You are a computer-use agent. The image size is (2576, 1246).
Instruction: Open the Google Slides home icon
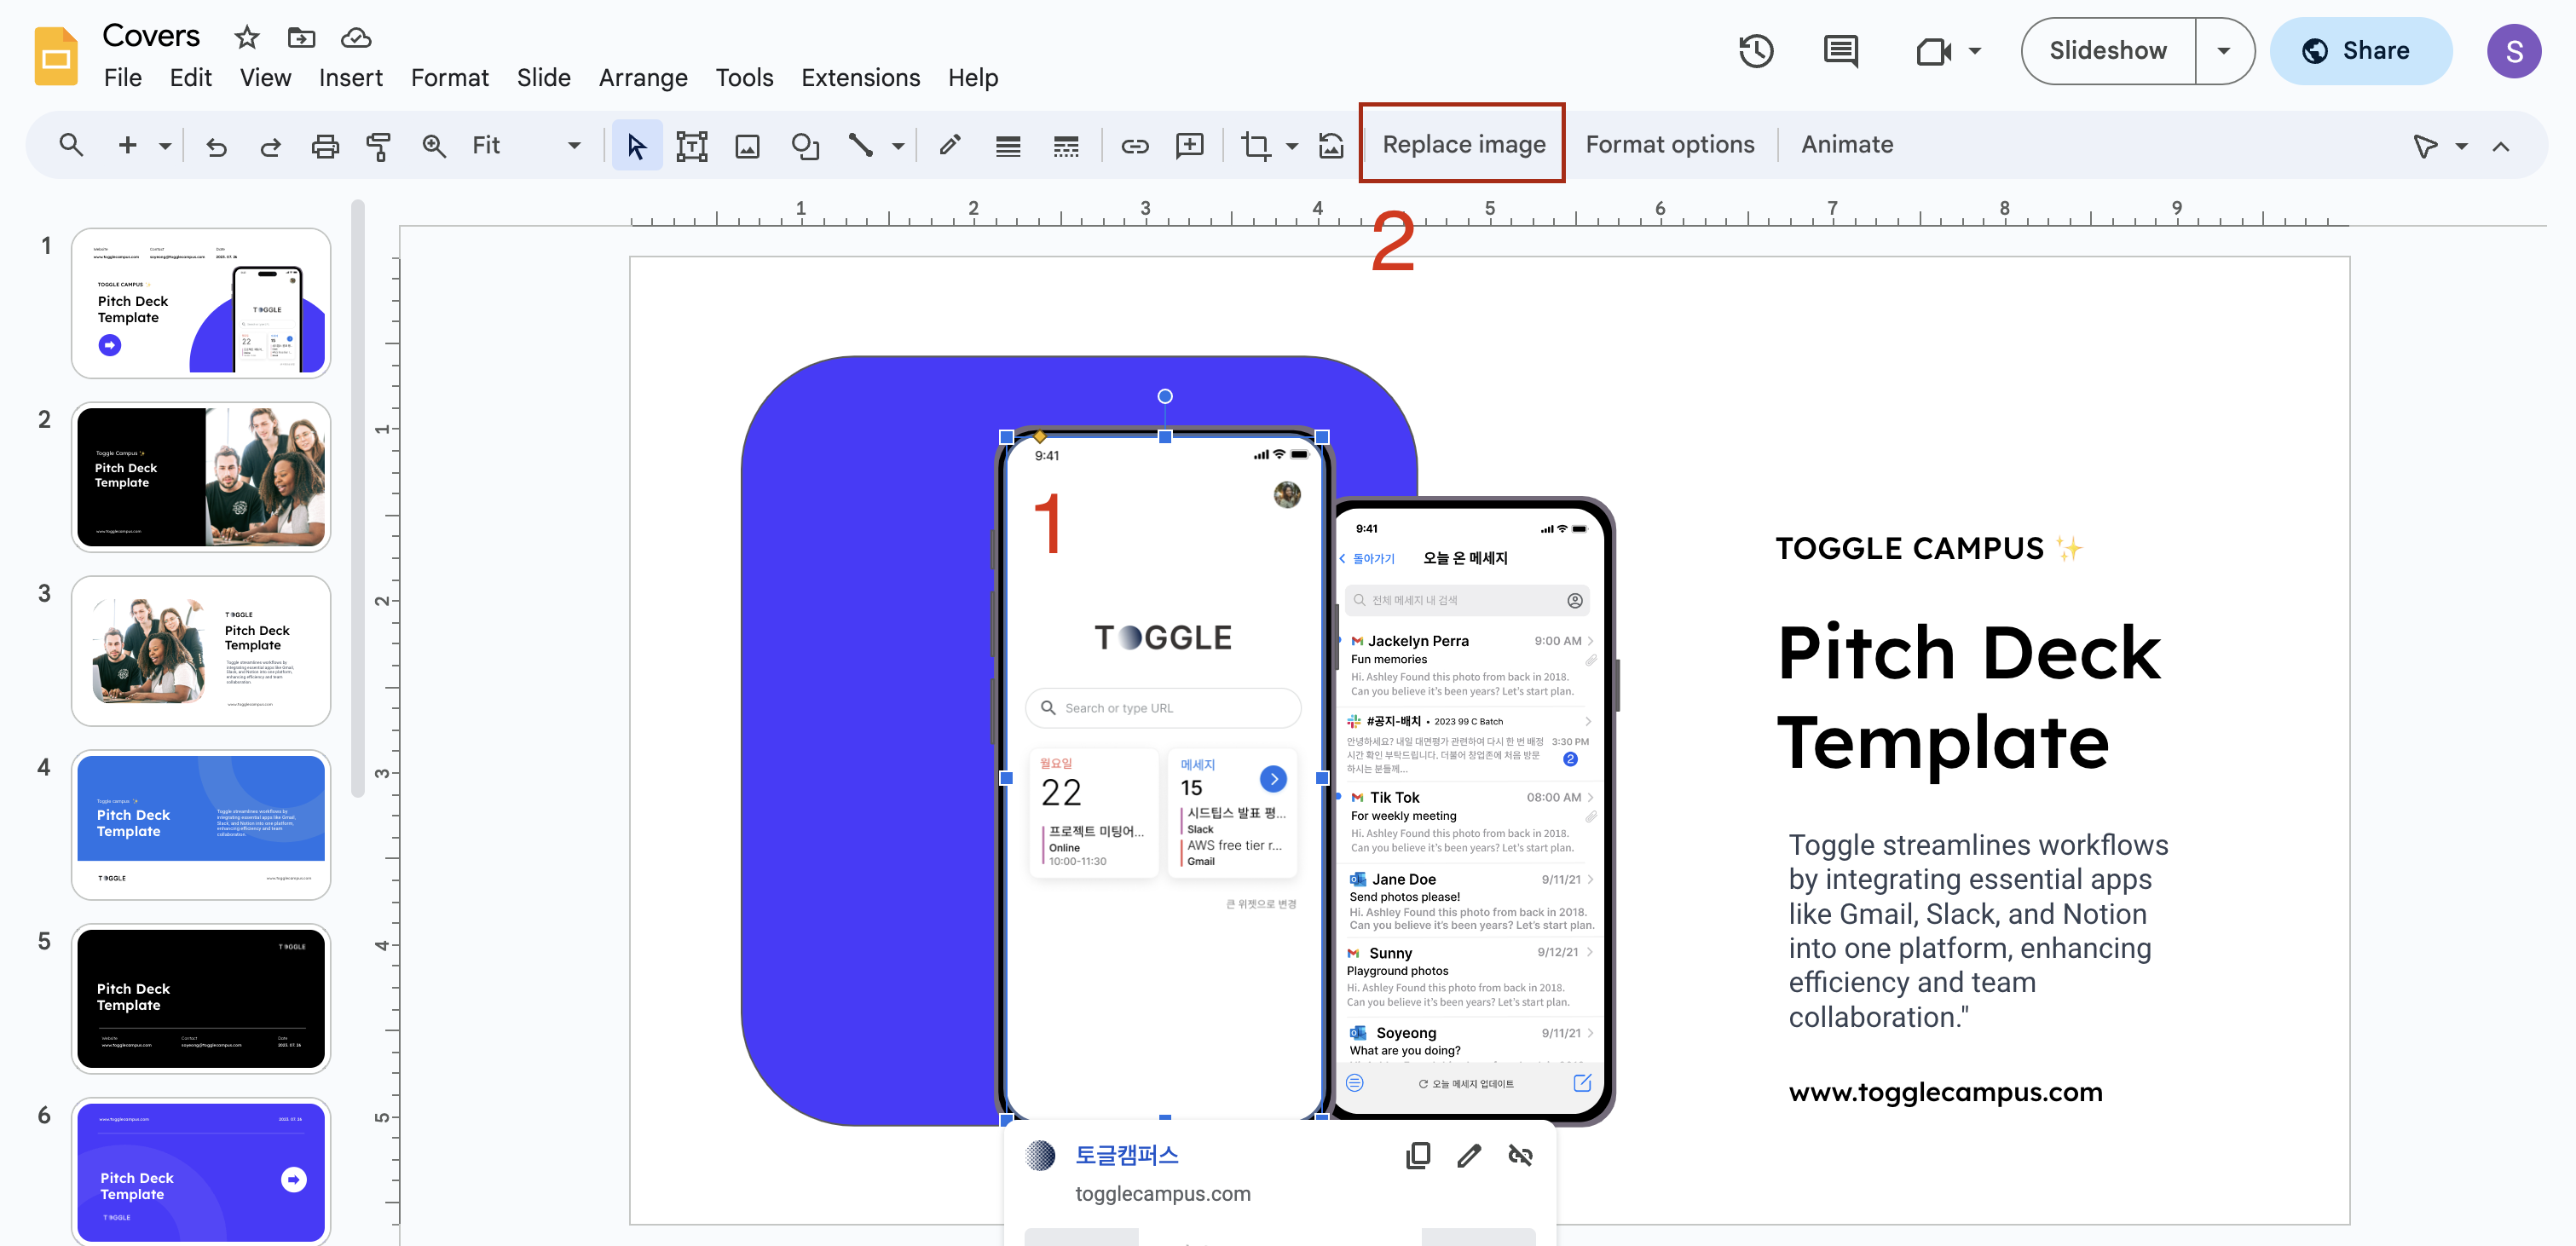click(x=56, y=56)
